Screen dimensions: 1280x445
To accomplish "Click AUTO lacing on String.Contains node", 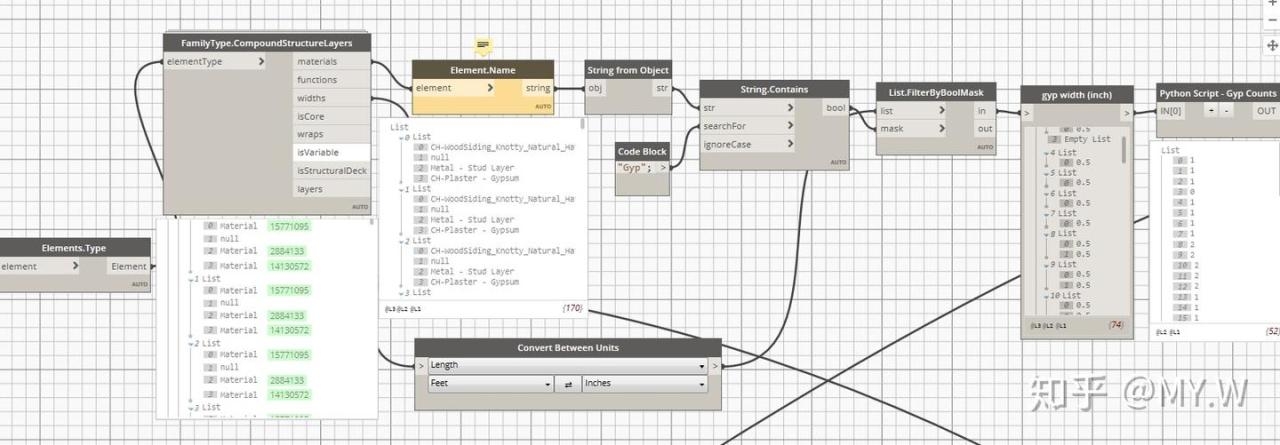I will pos(838,162).
